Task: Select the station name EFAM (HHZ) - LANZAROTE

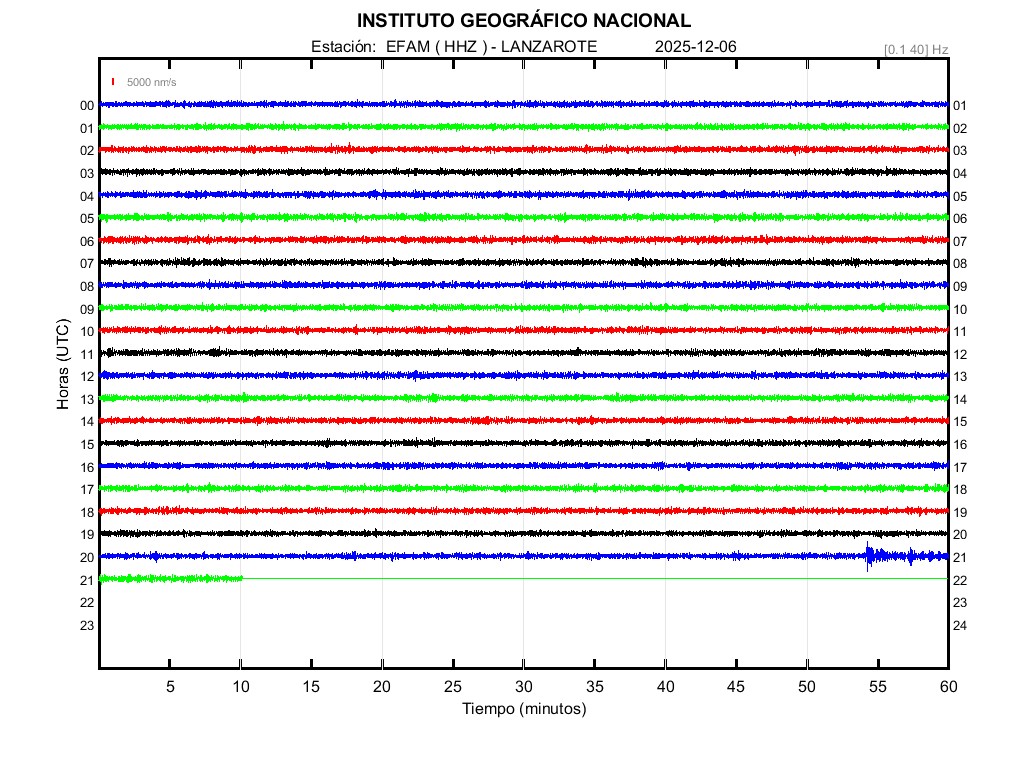Action: click(x=491, y=46)
